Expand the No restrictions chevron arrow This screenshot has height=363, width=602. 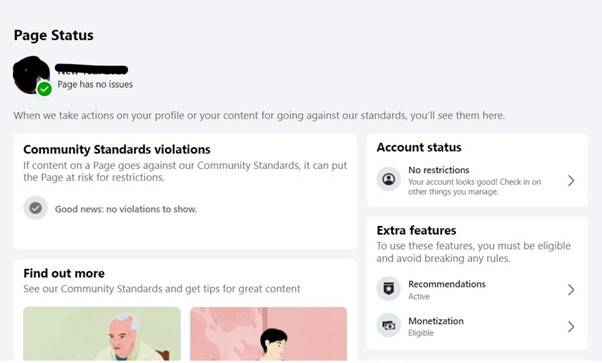point(571,181)
